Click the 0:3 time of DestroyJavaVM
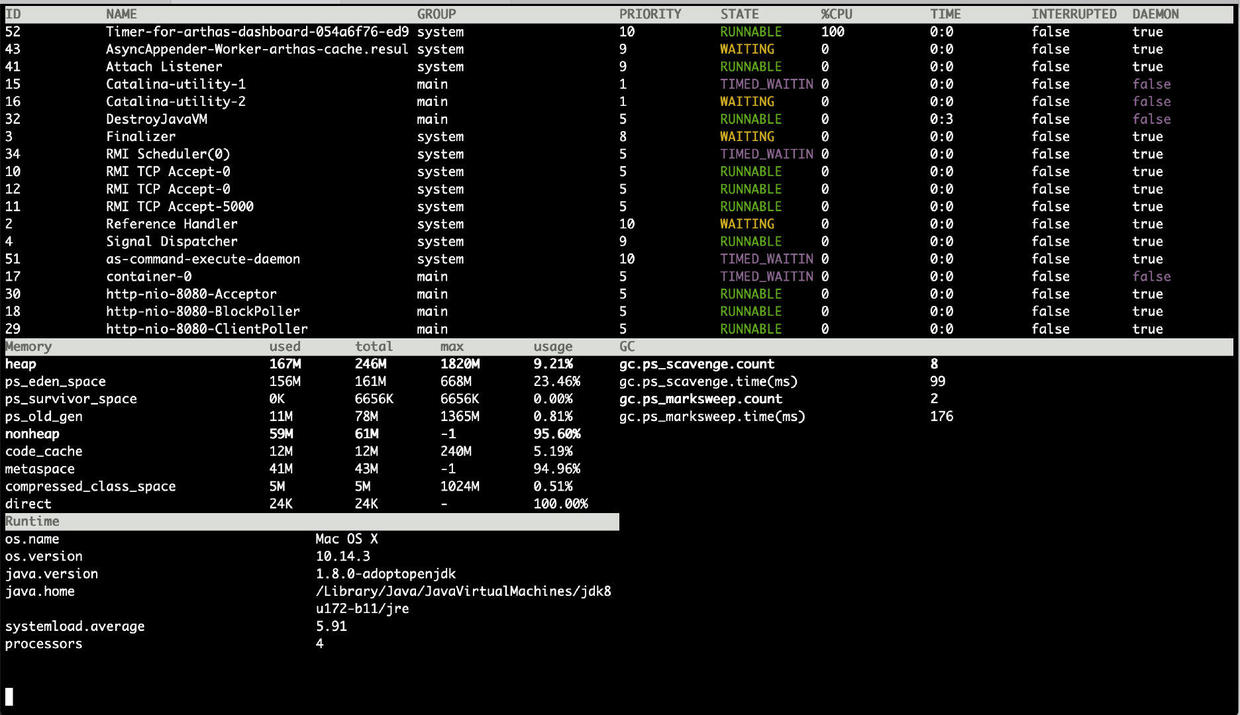Viewport: 1240px width, 715px height. click(942, 119)
